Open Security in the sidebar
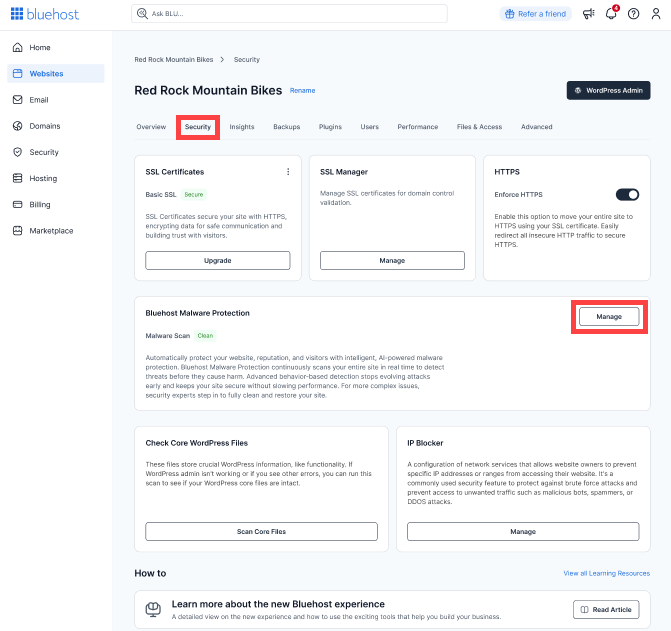 tap(56, 152)
